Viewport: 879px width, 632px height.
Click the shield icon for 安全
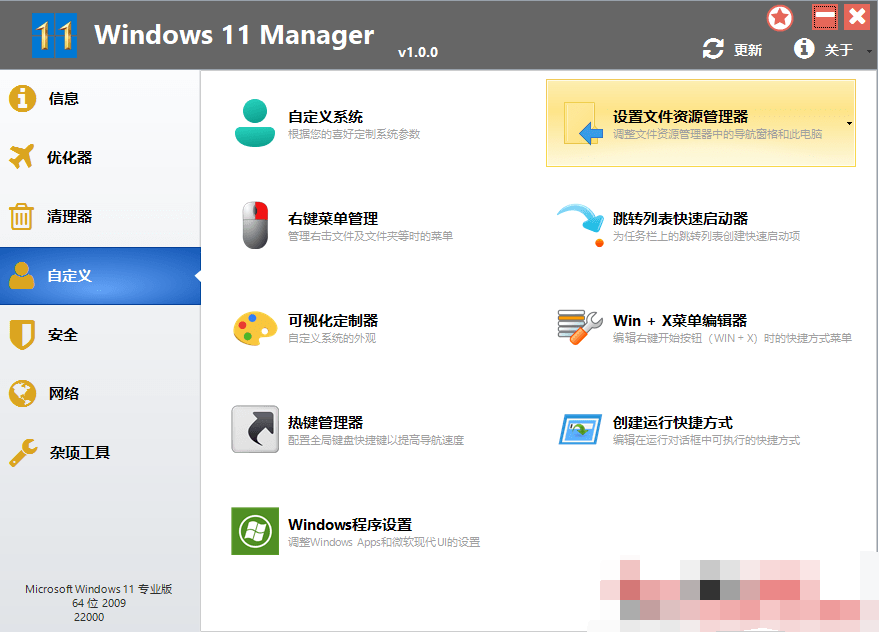click(22, 335)
